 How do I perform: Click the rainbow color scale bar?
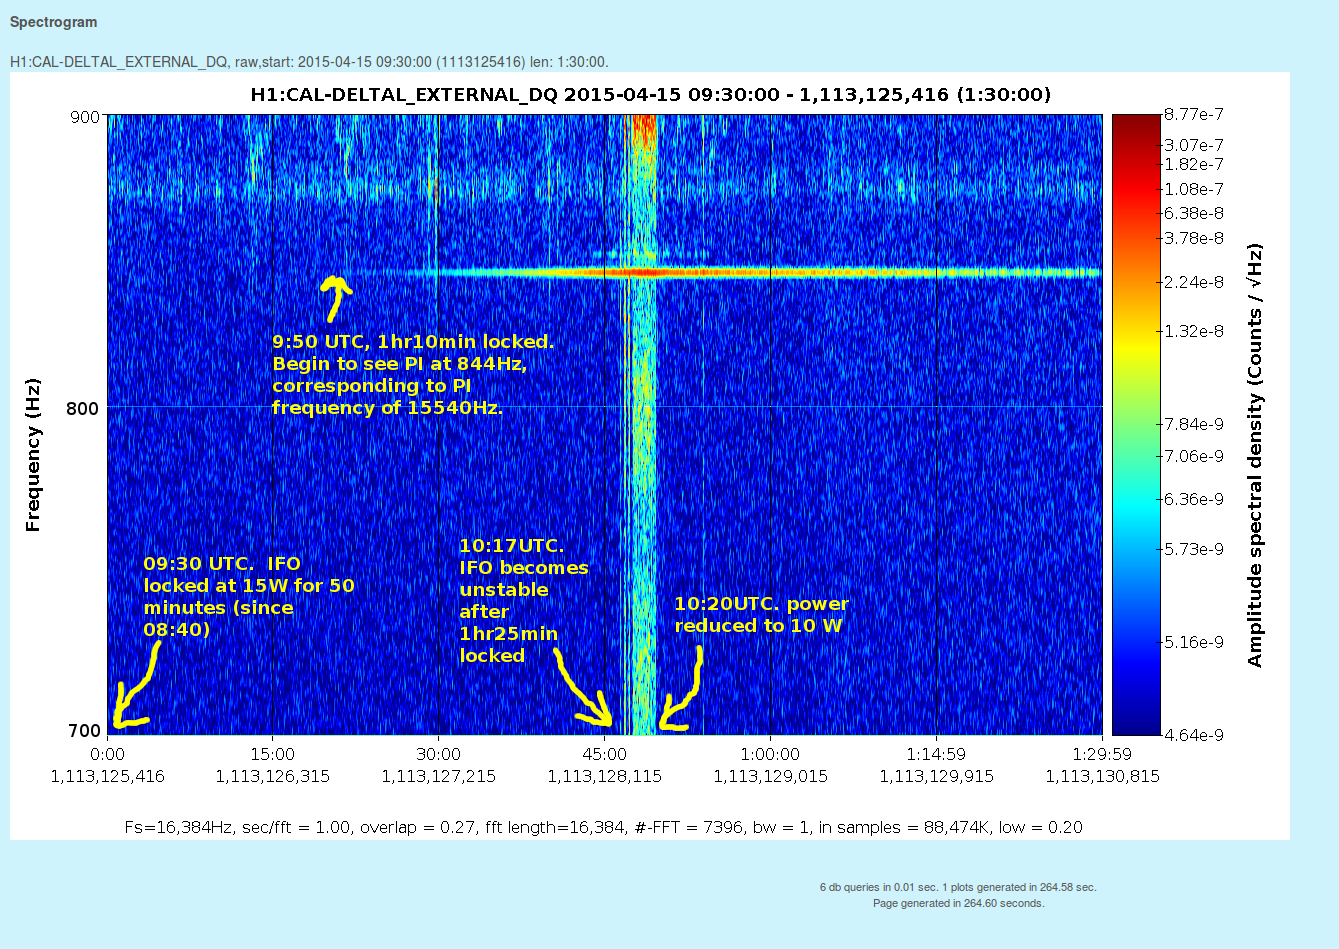tap(1136, 424)
